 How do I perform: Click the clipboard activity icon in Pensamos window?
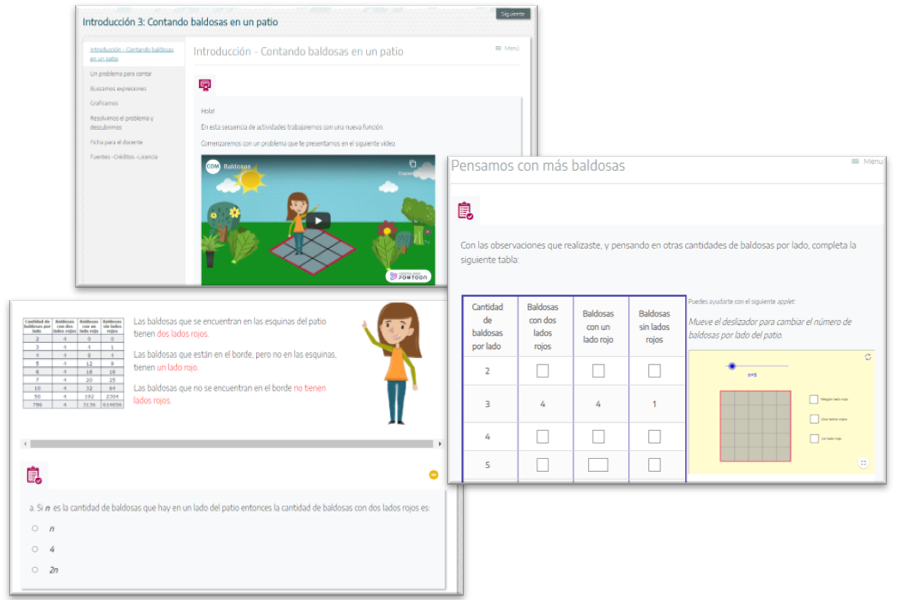(465, 211)
